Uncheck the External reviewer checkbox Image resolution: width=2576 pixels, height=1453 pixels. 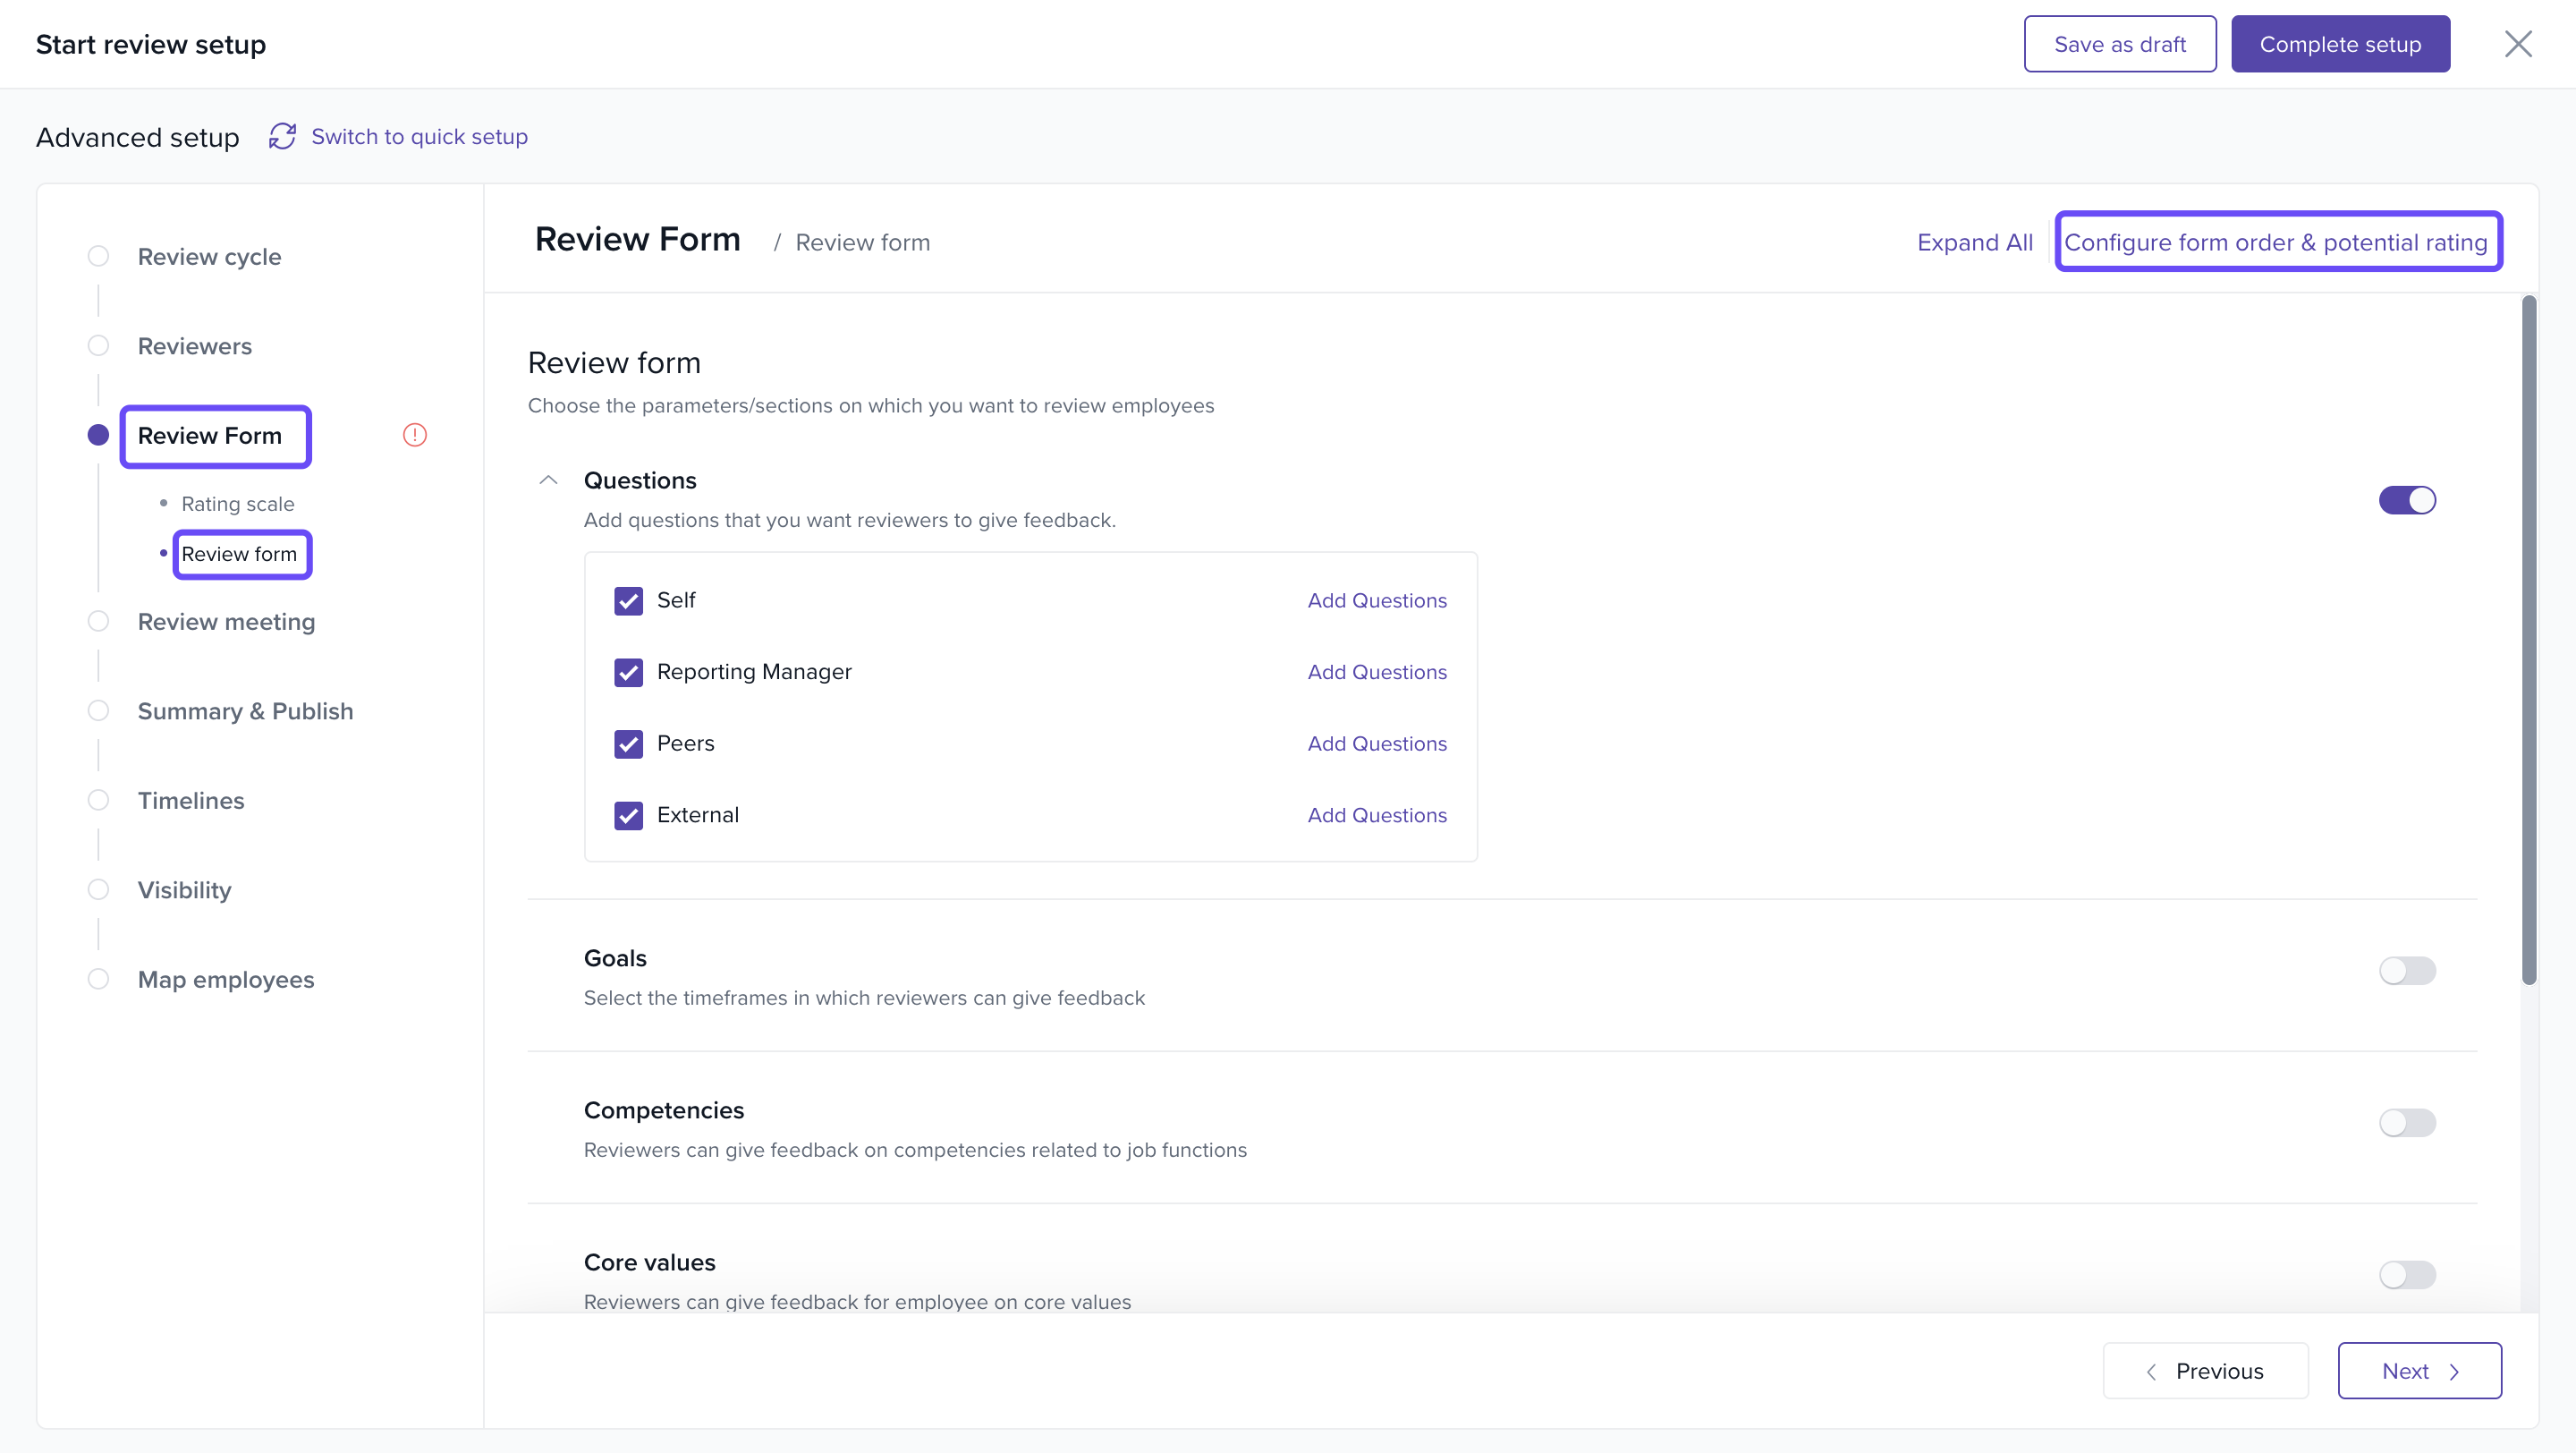pos(628,815)
